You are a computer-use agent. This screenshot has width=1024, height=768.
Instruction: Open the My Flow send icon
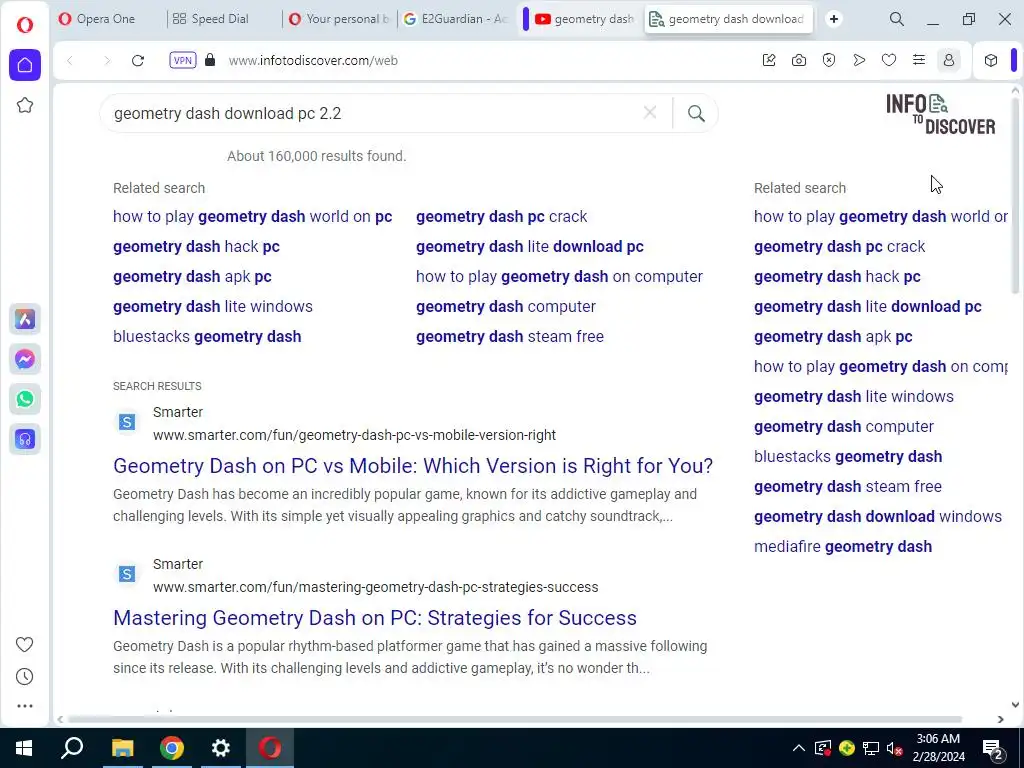(859, 60)
